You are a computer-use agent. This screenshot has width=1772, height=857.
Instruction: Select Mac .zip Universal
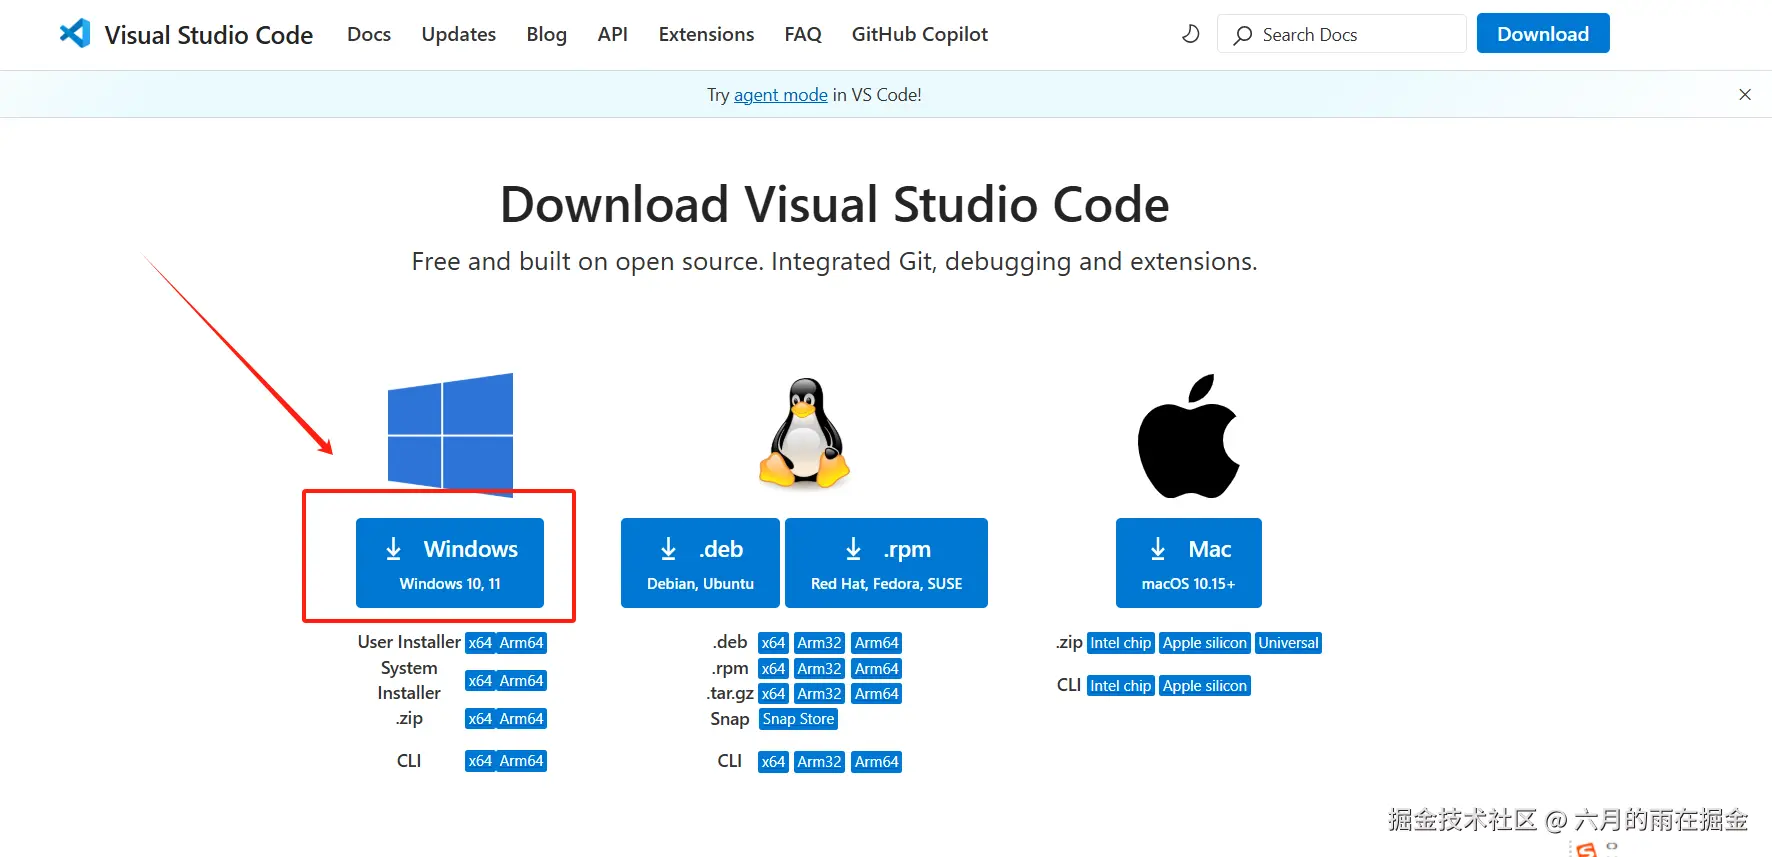tap(1289, 643)
